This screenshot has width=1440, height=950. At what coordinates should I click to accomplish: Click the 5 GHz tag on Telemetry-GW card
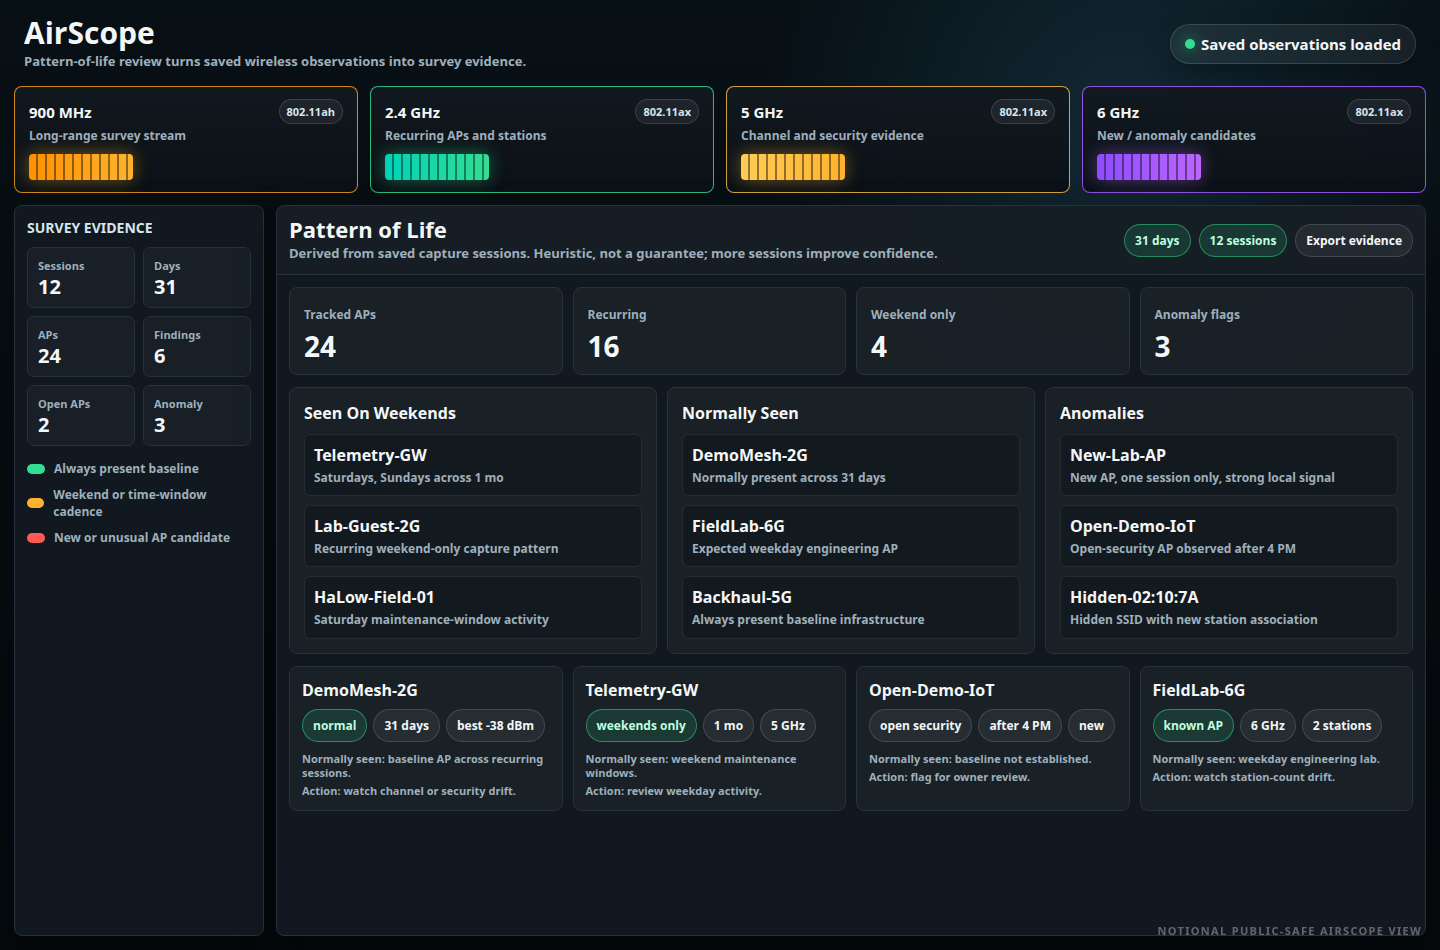click(788, 726)
